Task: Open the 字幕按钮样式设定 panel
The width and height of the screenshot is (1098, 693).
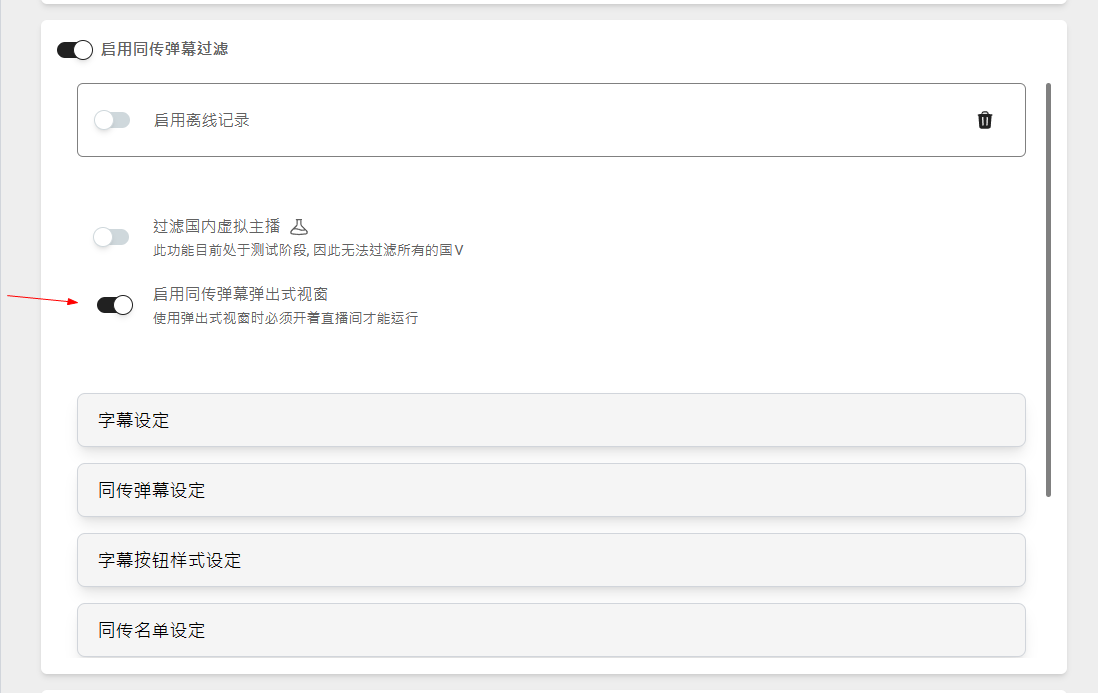Action: (551, 560)
